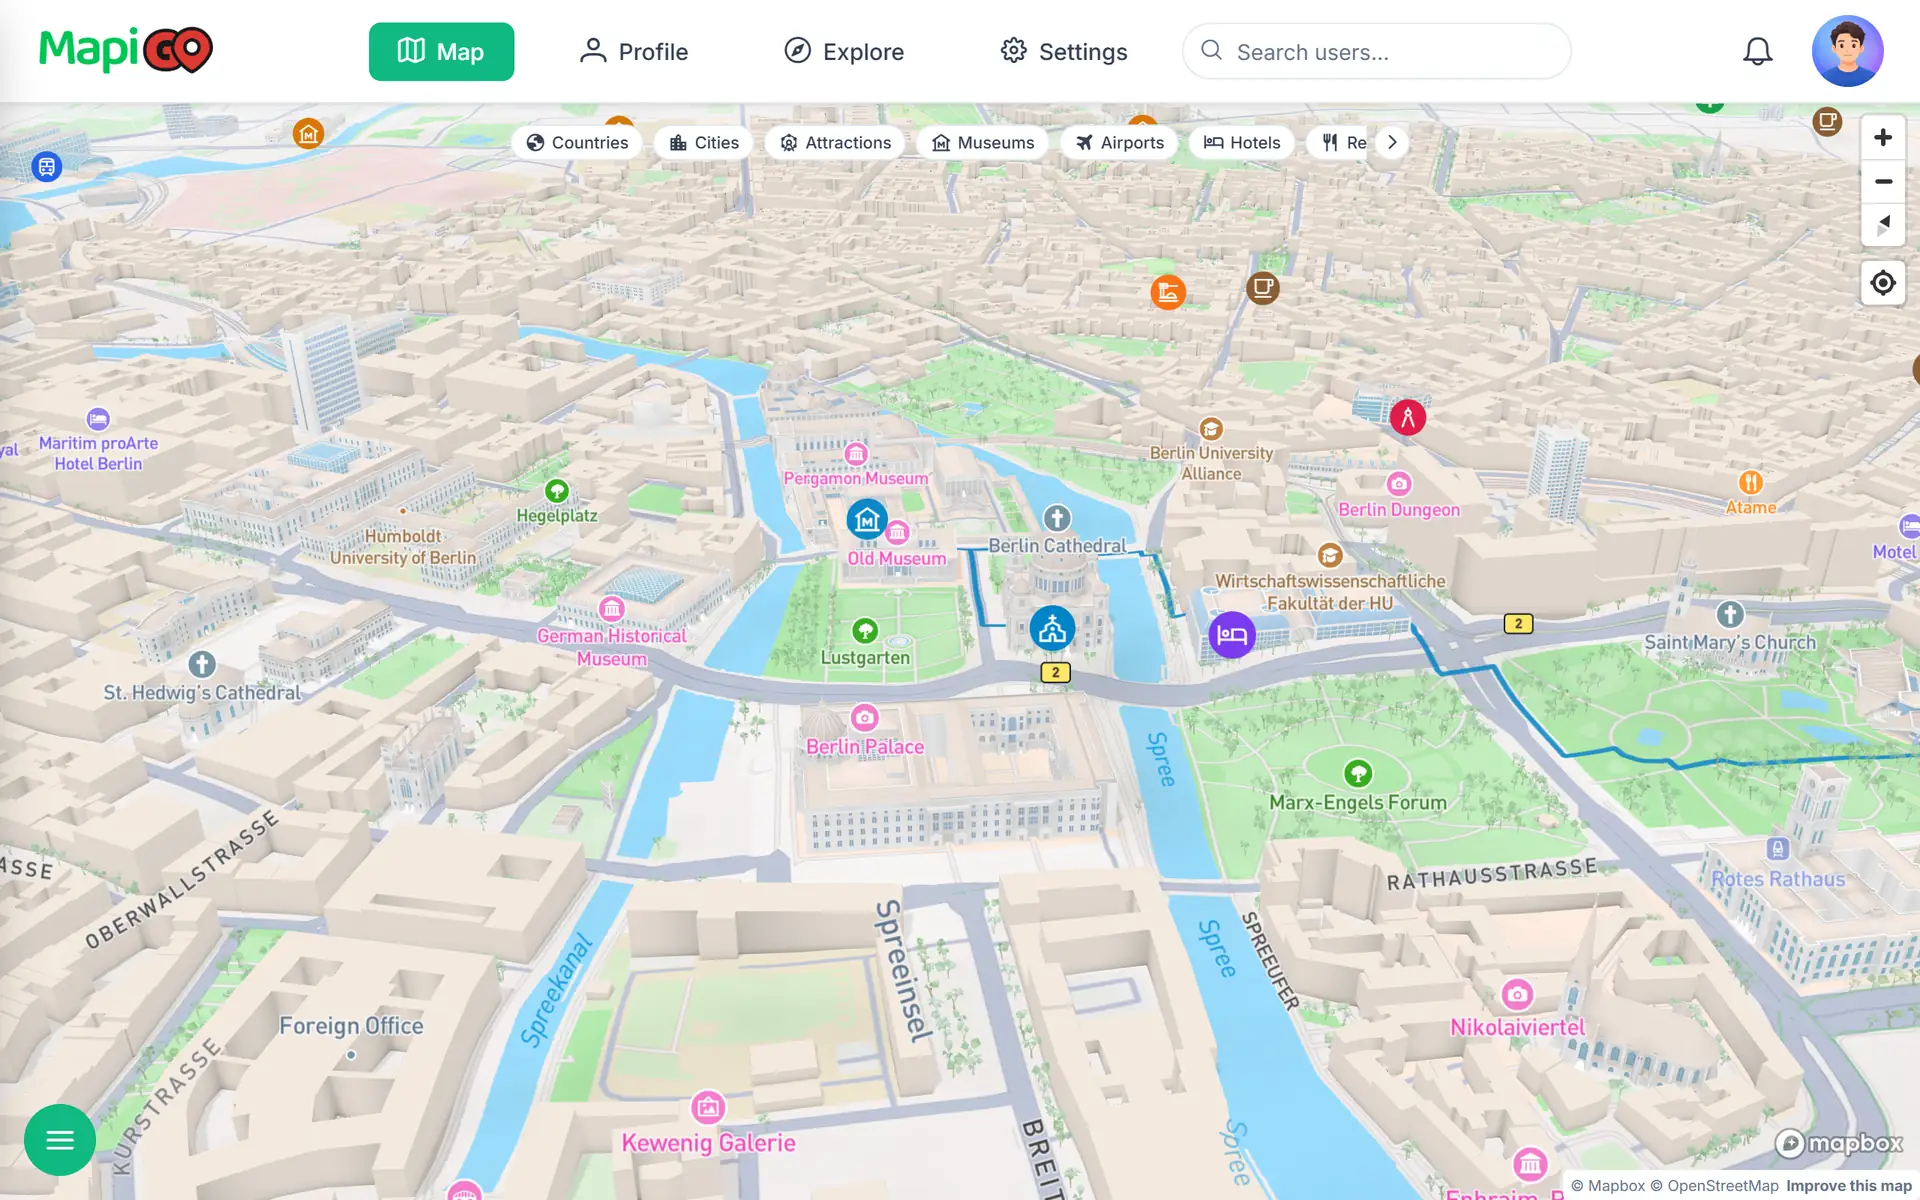Expand more category filters with chevron arrow
Image resolution: width=1920 pixels, height=1200 pixels.
(x=1392, y=142)
